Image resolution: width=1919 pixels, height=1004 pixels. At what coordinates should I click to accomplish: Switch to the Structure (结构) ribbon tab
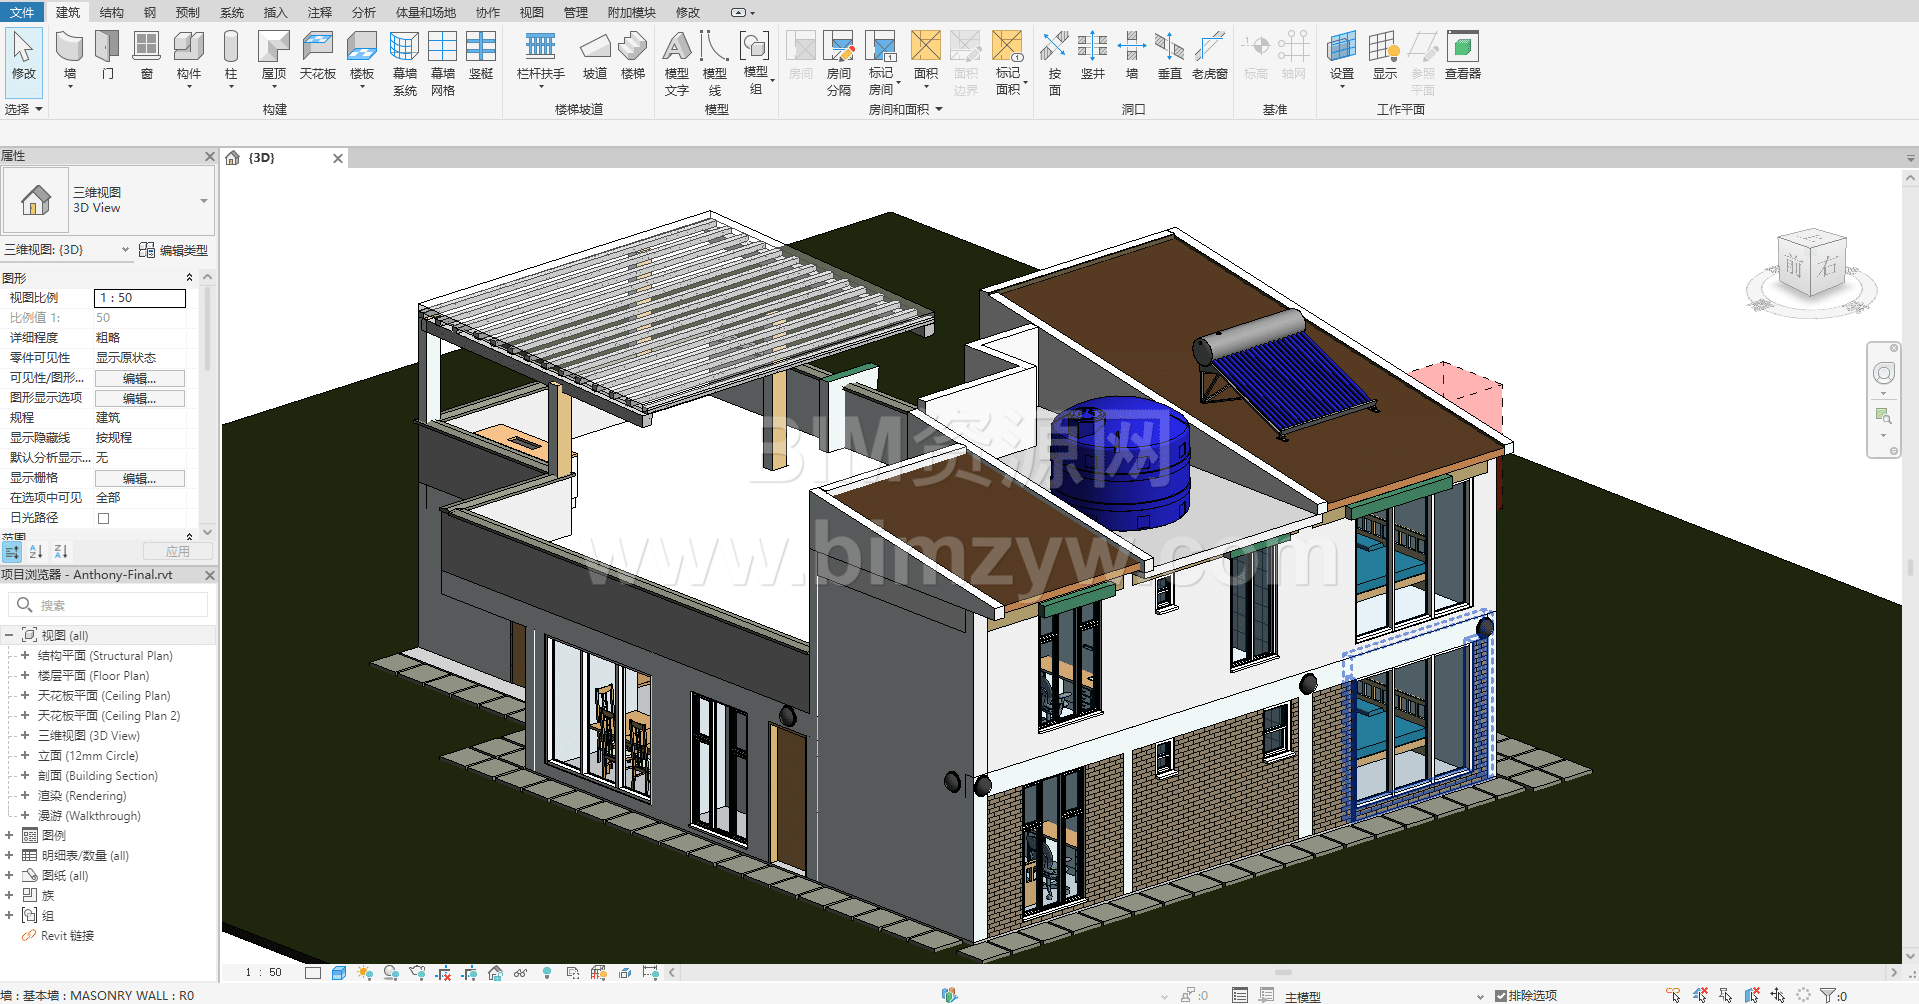111,12
